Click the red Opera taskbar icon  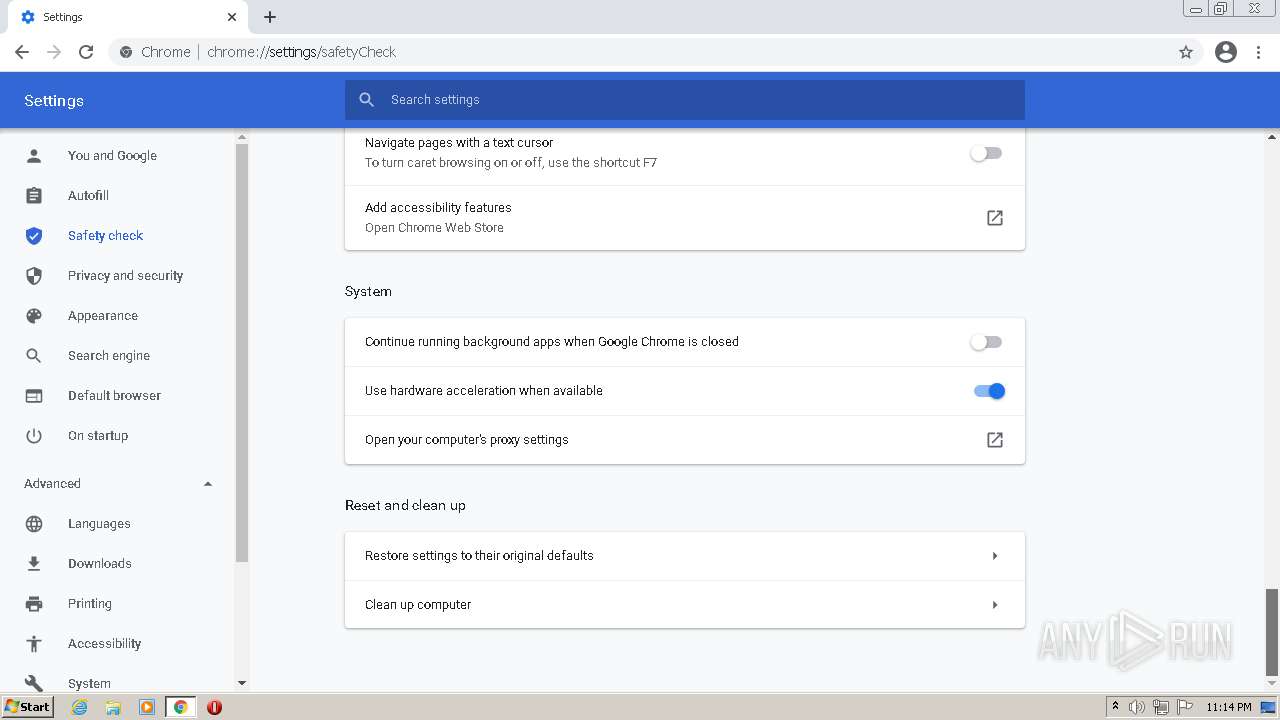(x=214, y=707)
